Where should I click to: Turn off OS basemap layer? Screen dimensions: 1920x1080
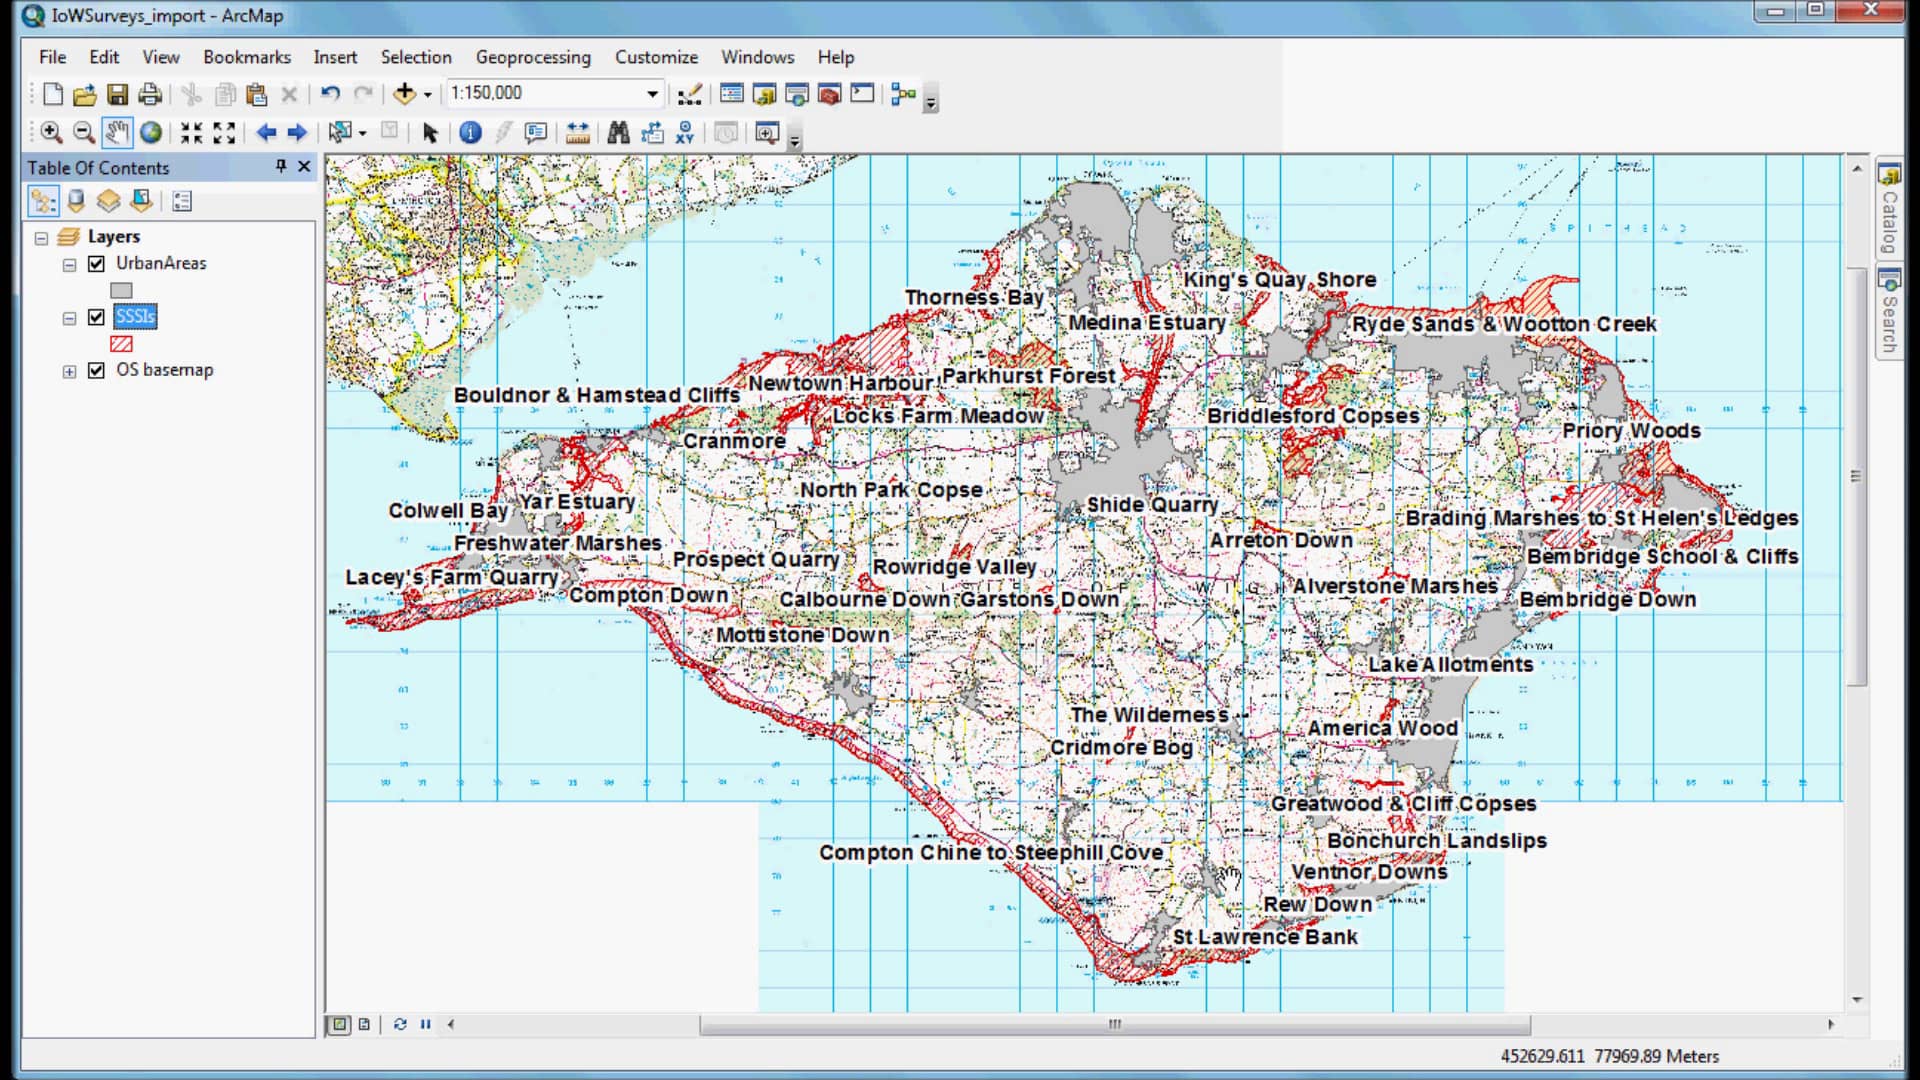click(x=96, y=370)
